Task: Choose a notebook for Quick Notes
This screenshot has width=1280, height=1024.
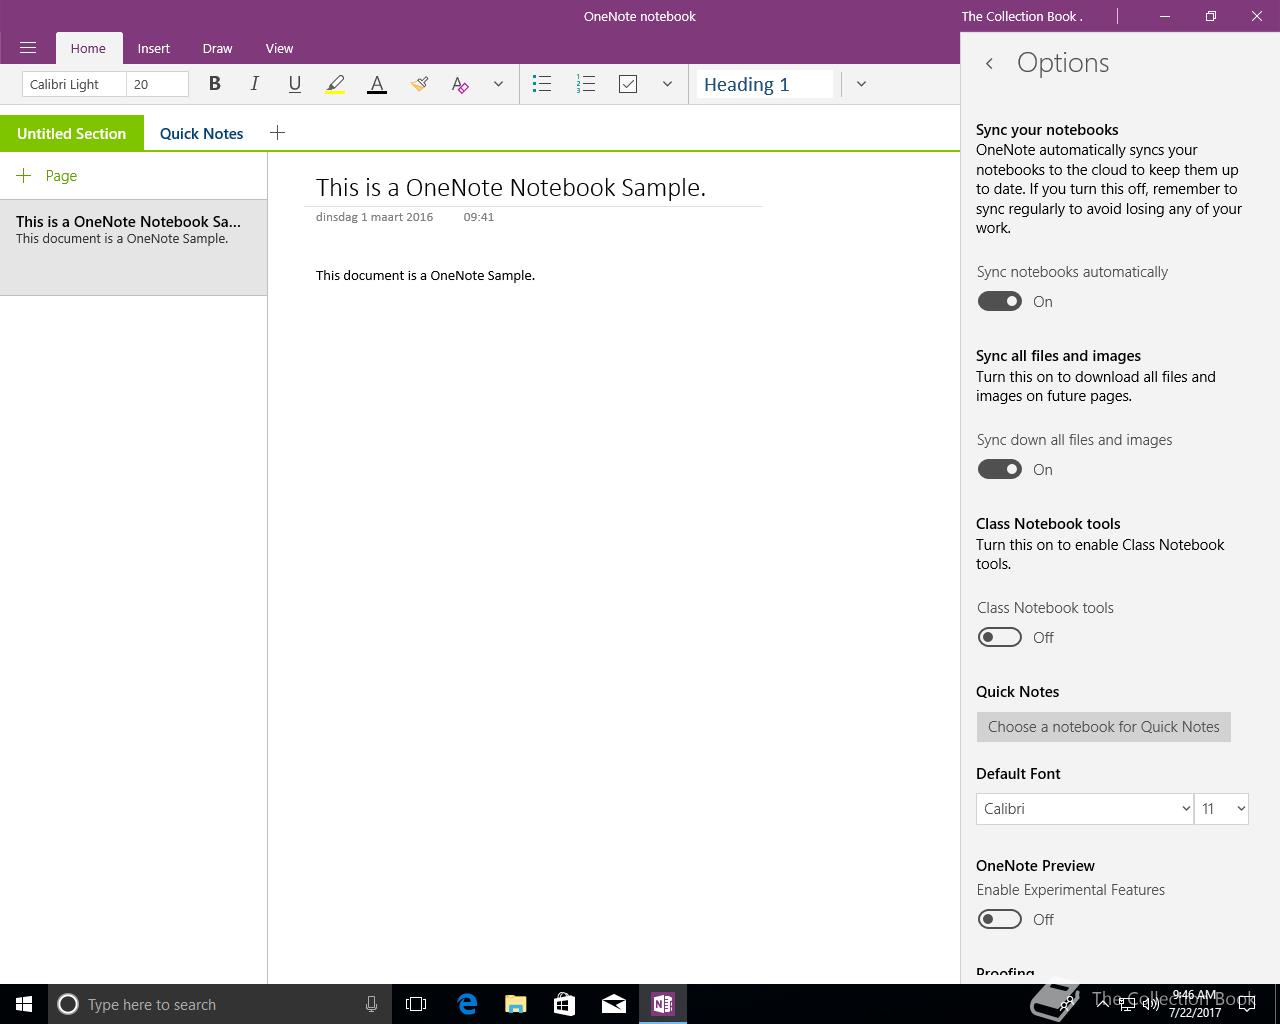Action: click(x=1104, y=727)
